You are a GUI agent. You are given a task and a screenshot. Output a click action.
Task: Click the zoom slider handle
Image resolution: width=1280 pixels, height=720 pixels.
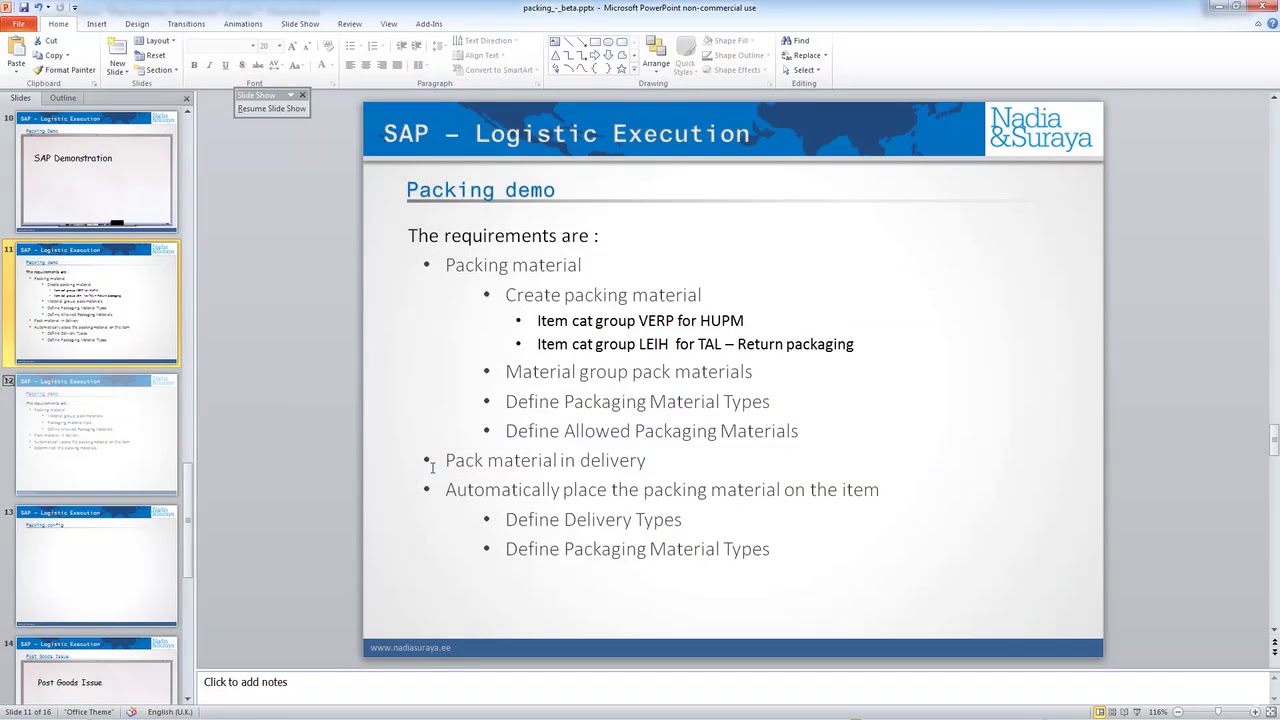click(x=1218, y=712)
